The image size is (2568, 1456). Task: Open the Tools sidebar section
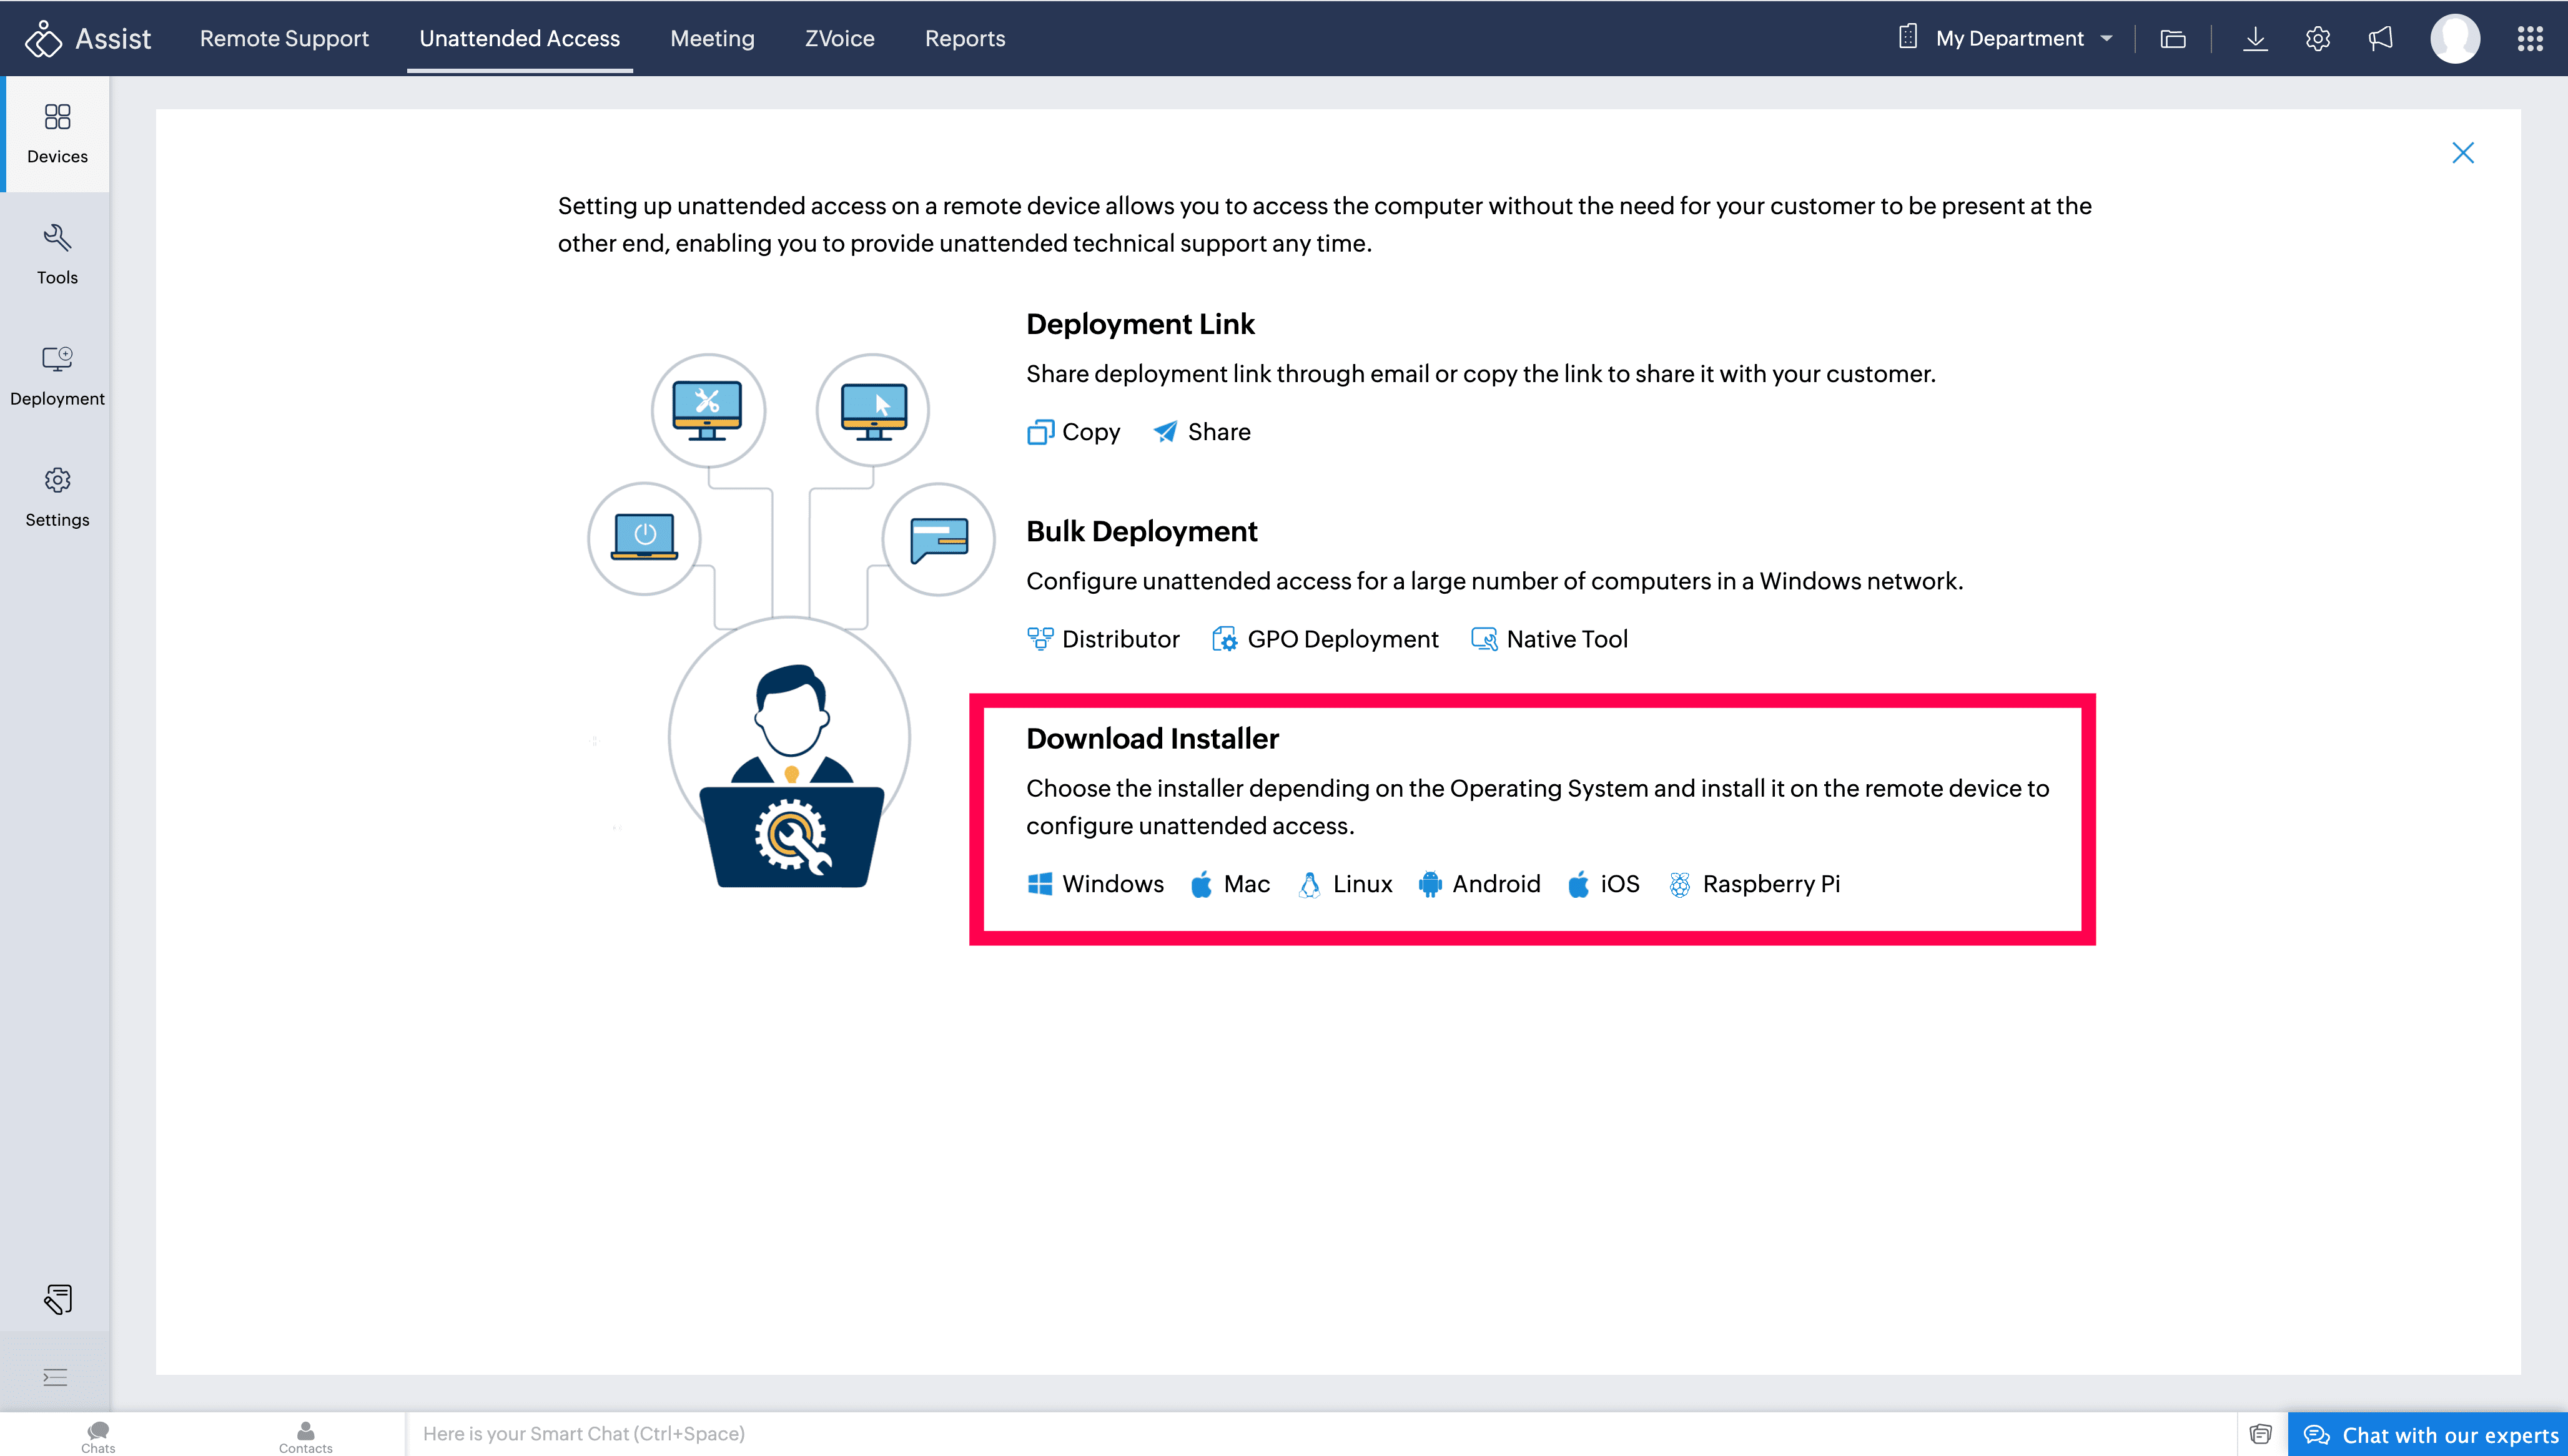point(57,254)
